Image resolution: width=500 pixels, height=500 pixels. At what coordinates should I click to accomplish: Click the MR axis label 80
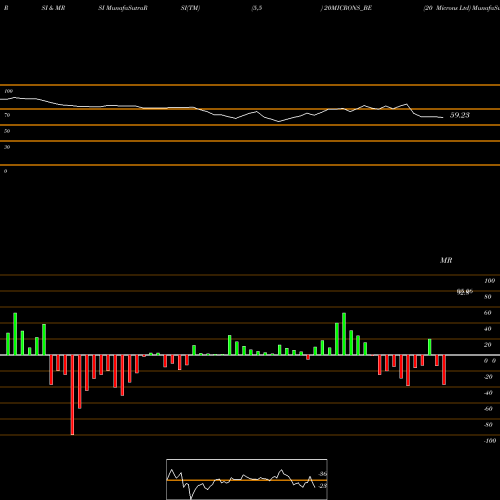488,297
